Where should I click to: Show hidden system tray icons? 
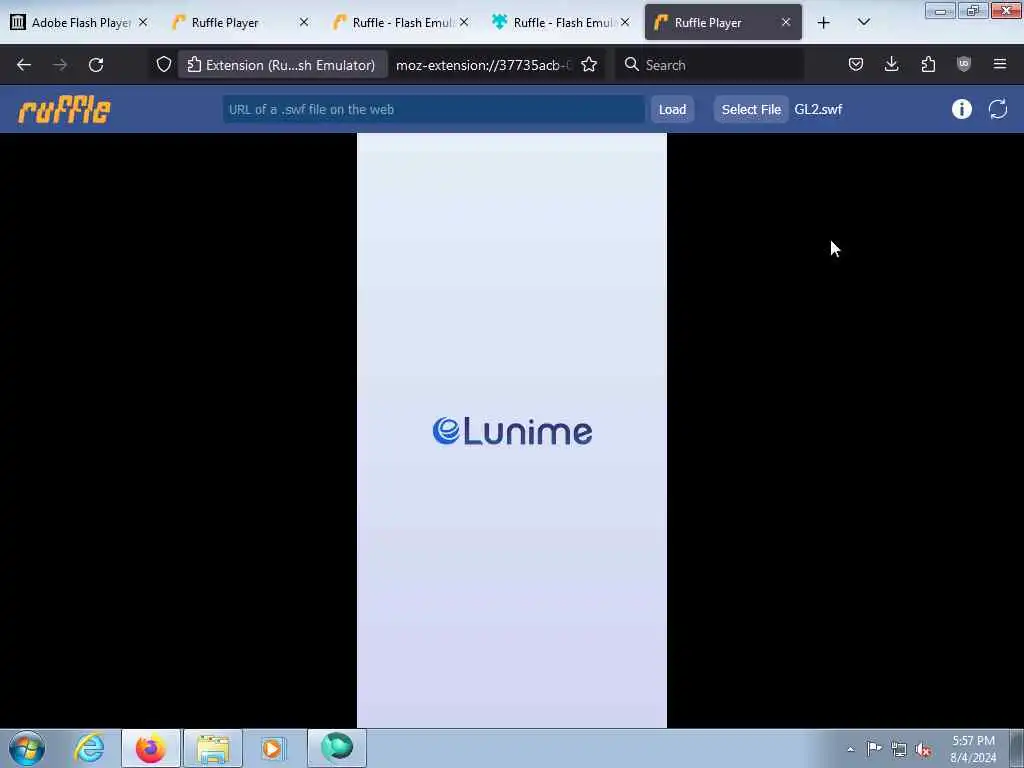tap(850, 749)
